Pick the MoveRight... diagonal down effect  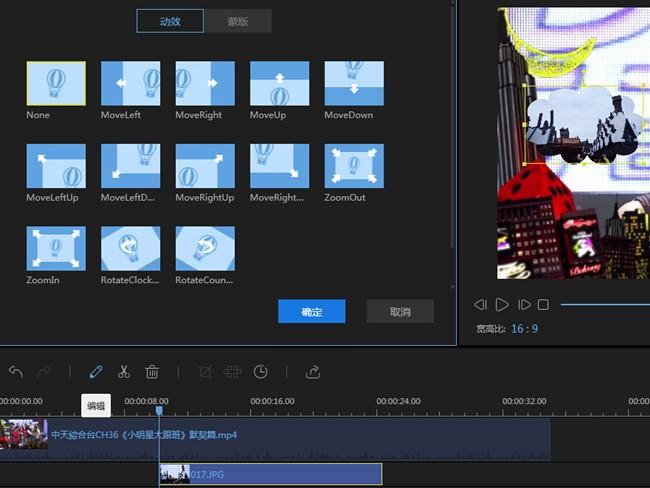[279, 166]
